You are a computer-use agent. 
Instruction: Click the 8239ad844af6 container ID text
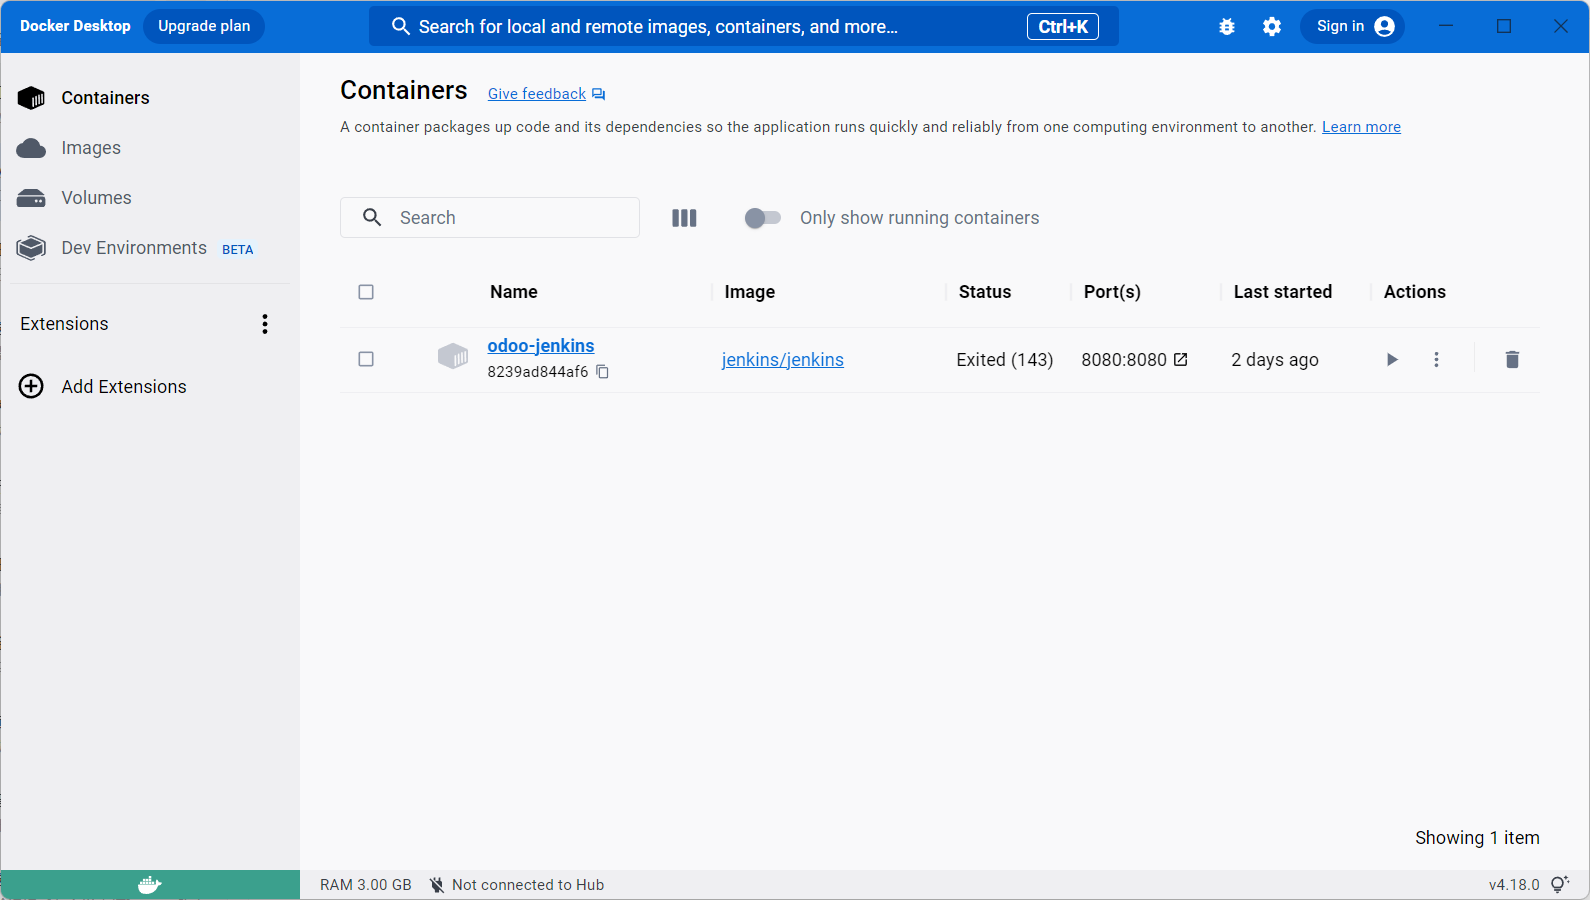tap(538, 372)
